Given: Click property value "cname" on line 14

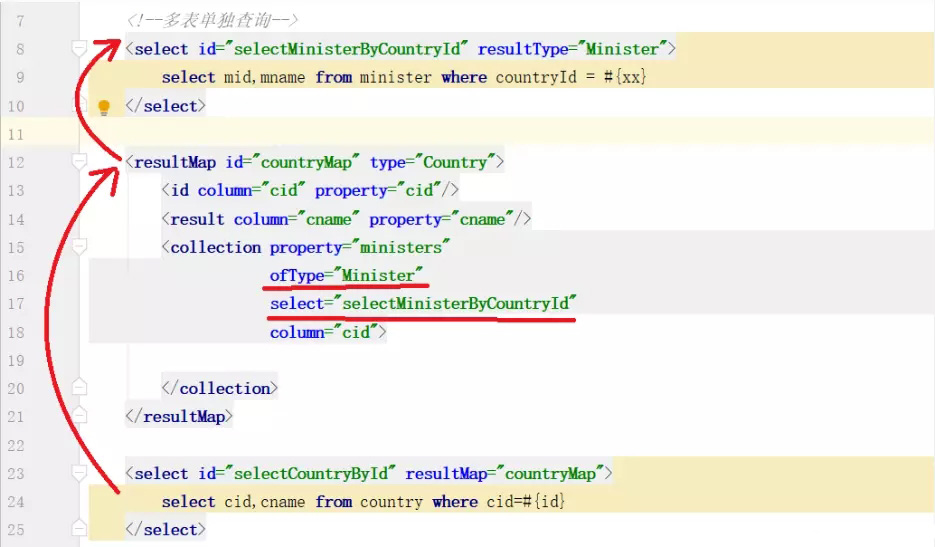Looking at the screenshot, I should tap(482, 219).
